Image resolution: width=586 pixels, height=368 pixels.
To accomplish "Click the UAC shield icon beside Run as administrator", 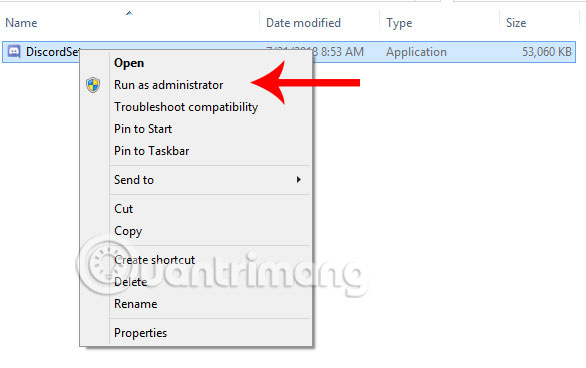I will point(93,85).
